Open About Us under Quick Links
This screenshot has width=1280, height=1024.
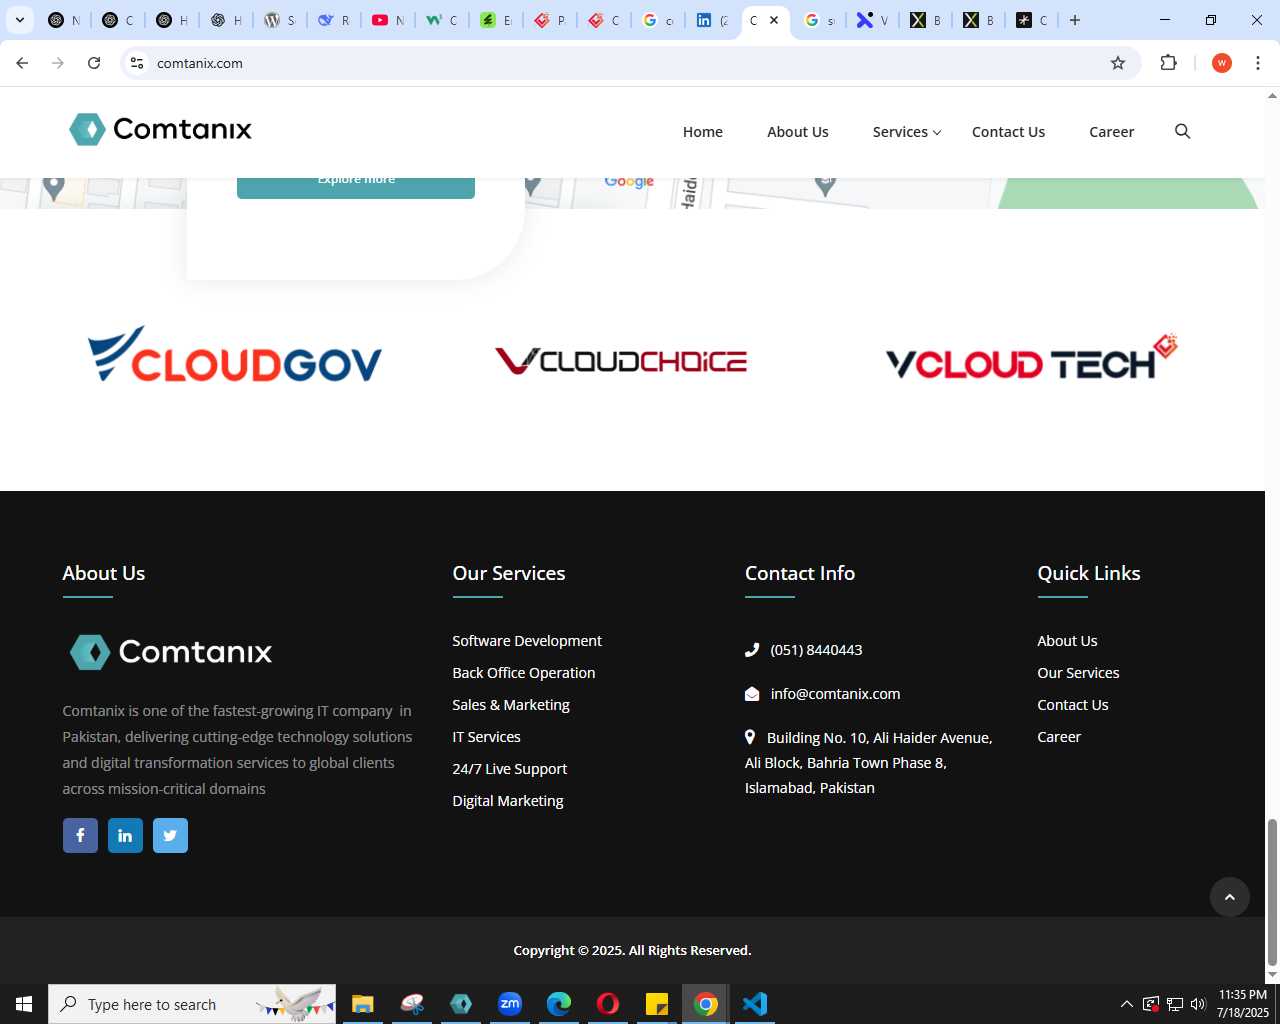pyautogui.click(x=1067, y=641)
